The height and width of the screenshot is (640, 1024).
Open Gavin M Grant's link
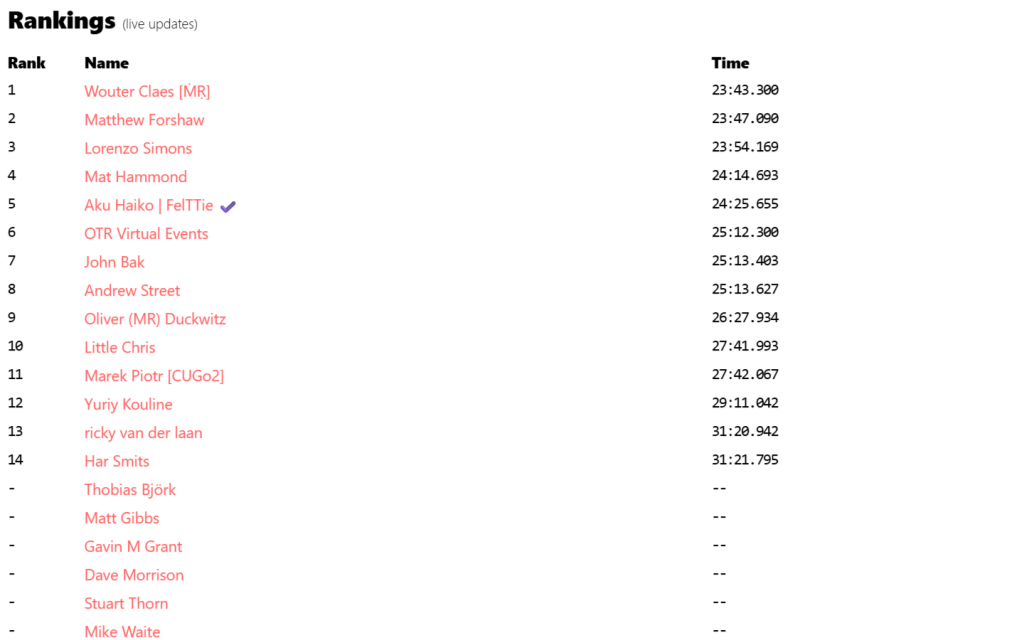pos(133,547)
